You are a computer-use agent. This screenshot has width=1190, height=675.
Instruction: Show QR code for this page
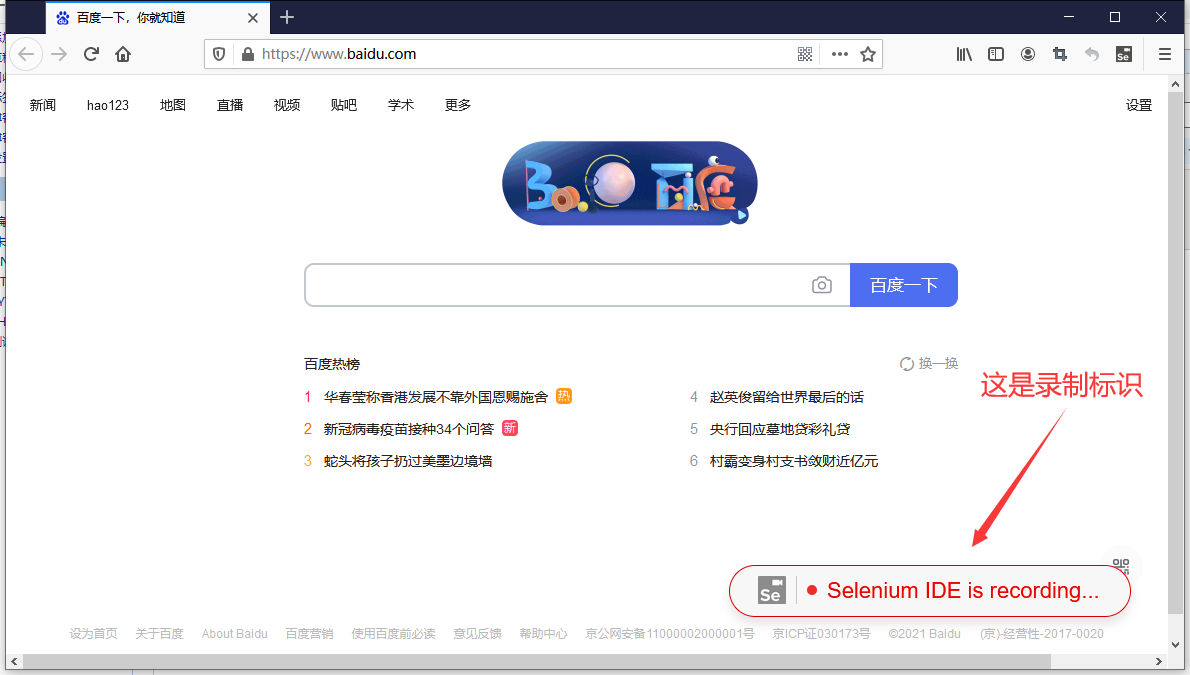805,54
